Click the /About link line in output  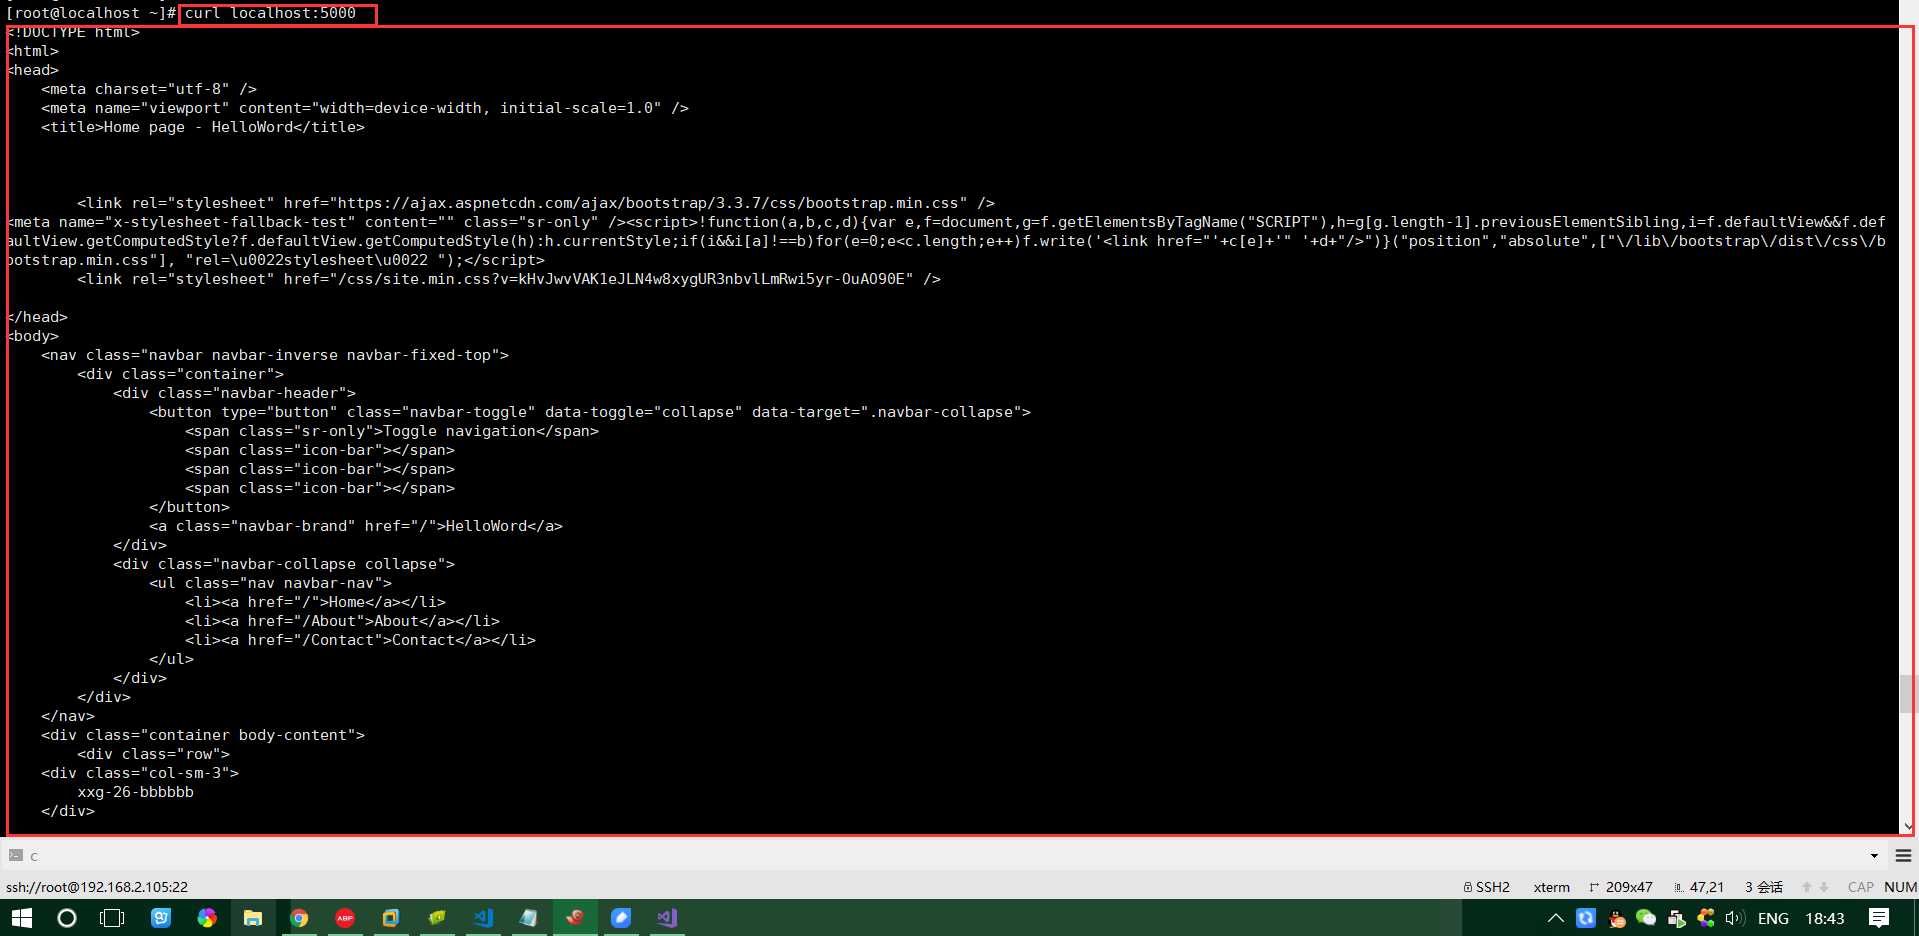(x=342, y=621)
